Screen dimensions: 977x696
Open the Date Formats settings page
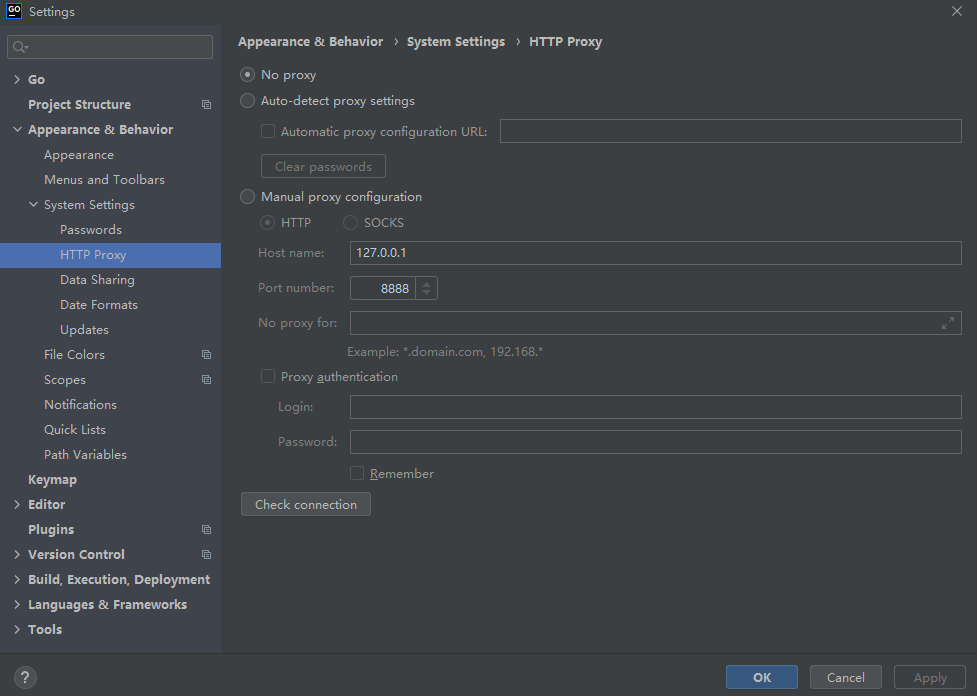pos(98,305)
